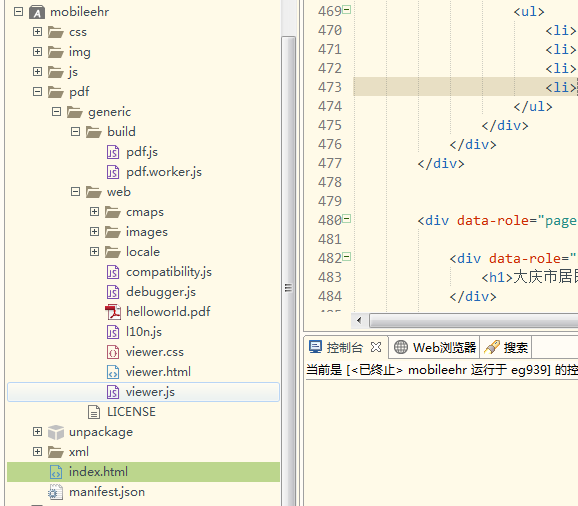Select the LICENSE file name

[132, 412]
